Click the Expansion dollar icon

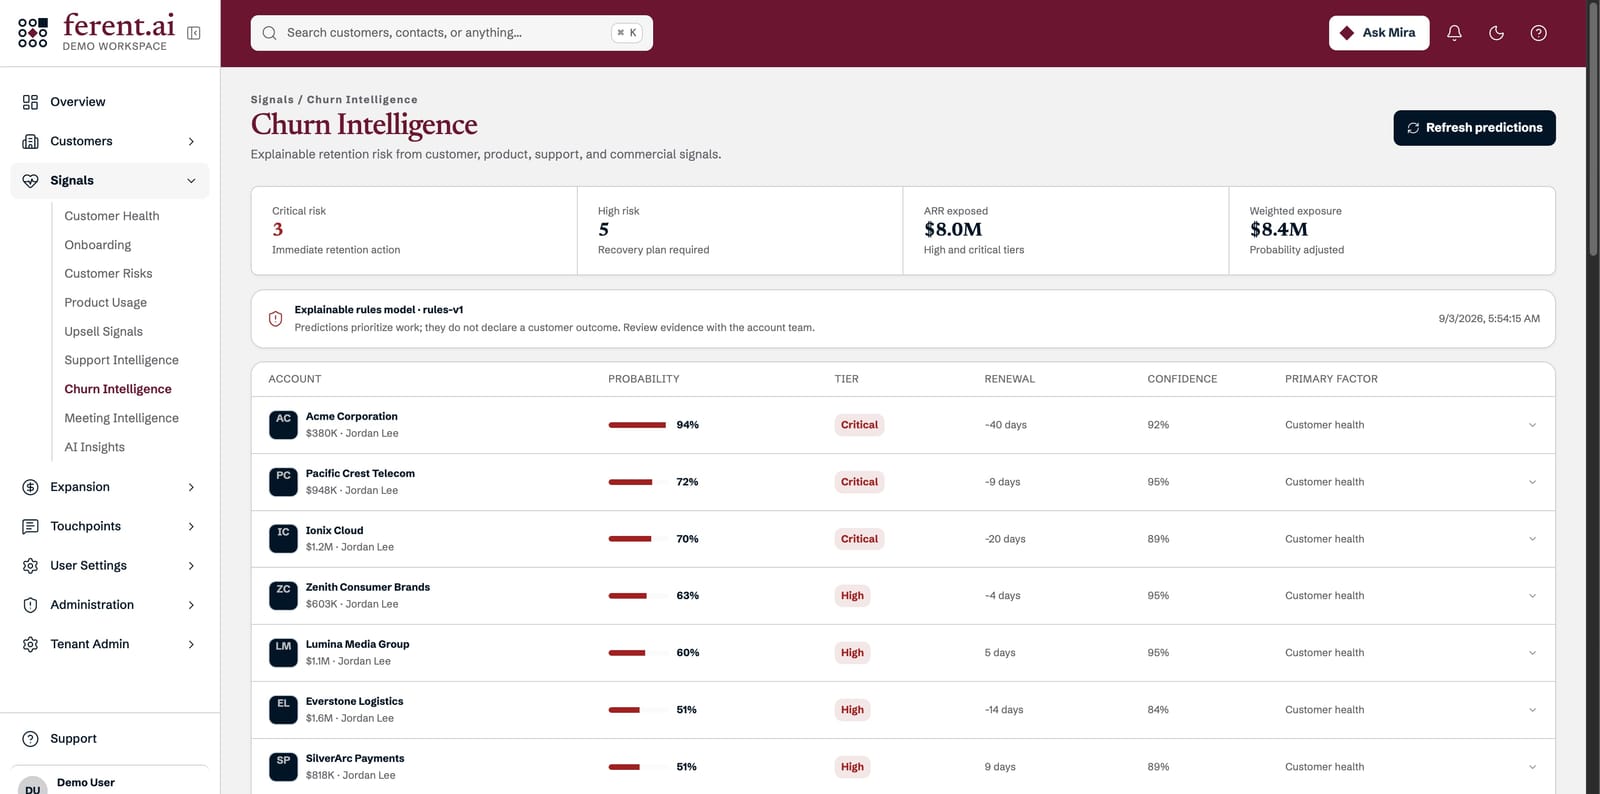[x=30, y=487]
